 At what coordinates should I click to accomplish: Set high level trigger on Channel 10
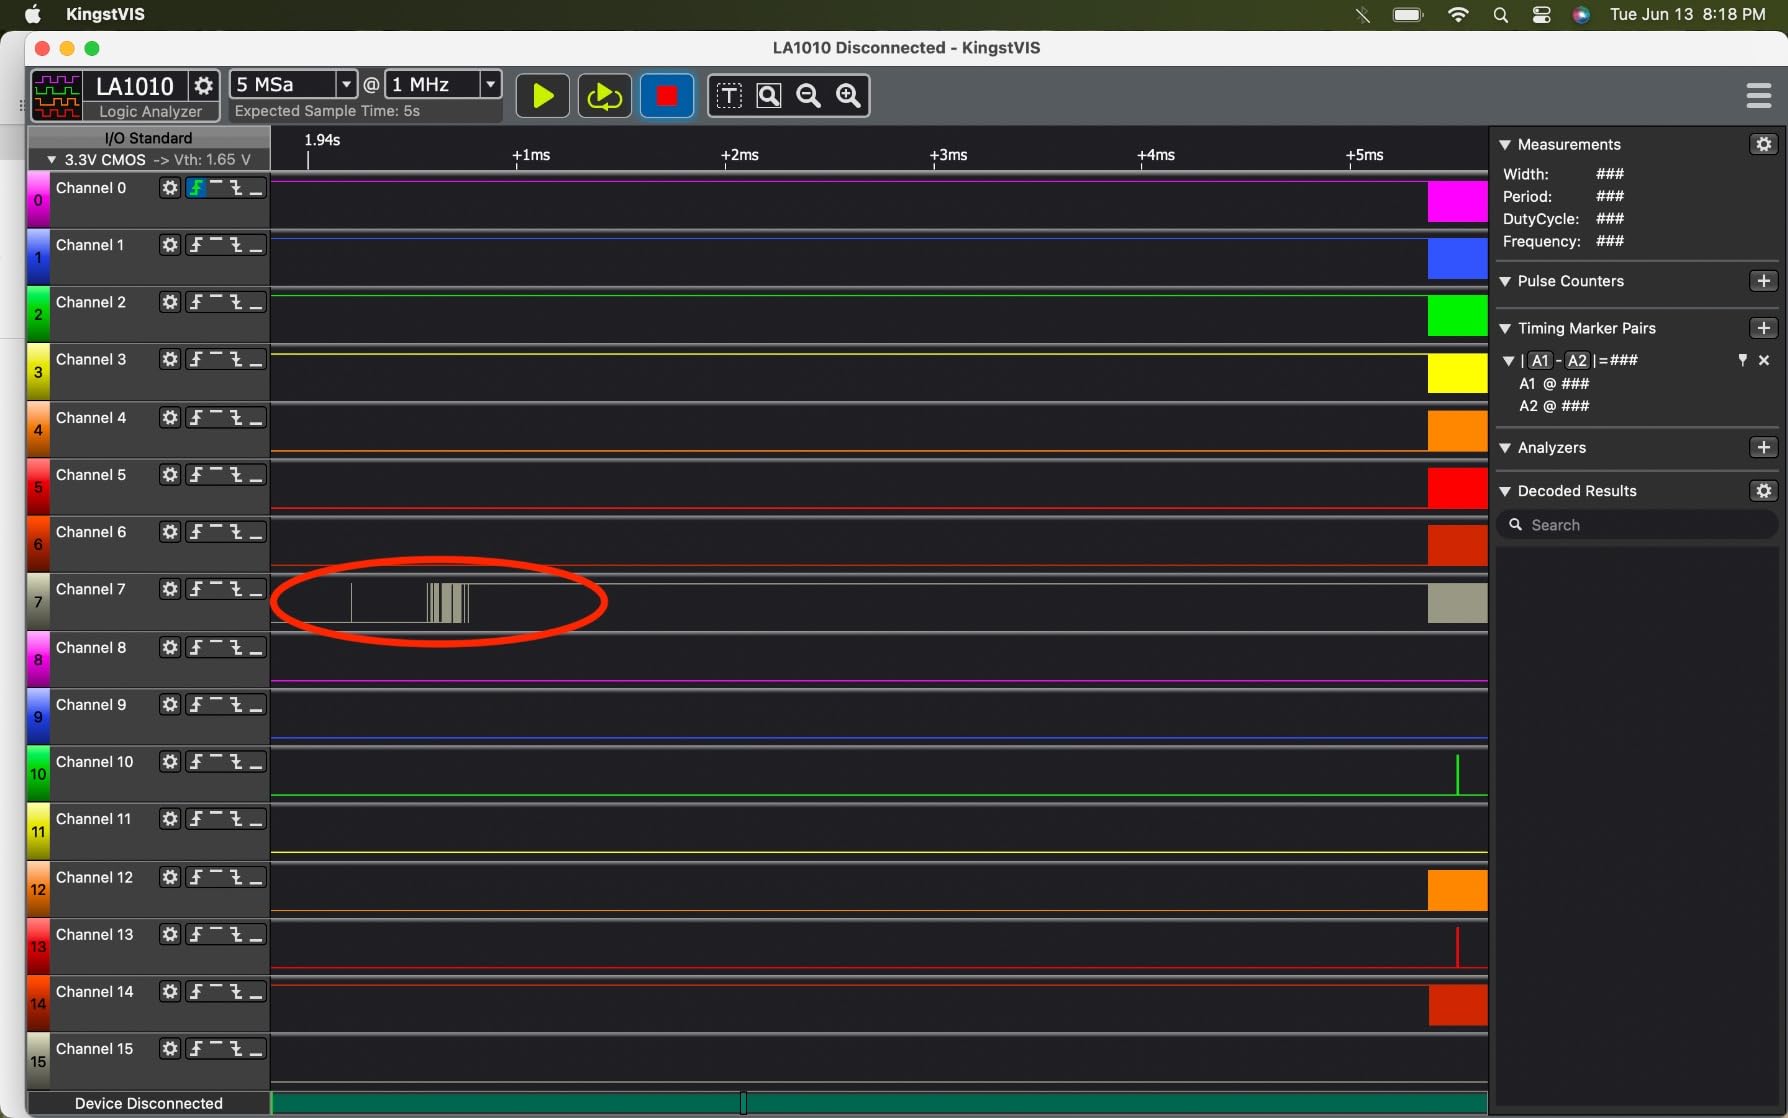pyautogui.click(x=216, y=762)
